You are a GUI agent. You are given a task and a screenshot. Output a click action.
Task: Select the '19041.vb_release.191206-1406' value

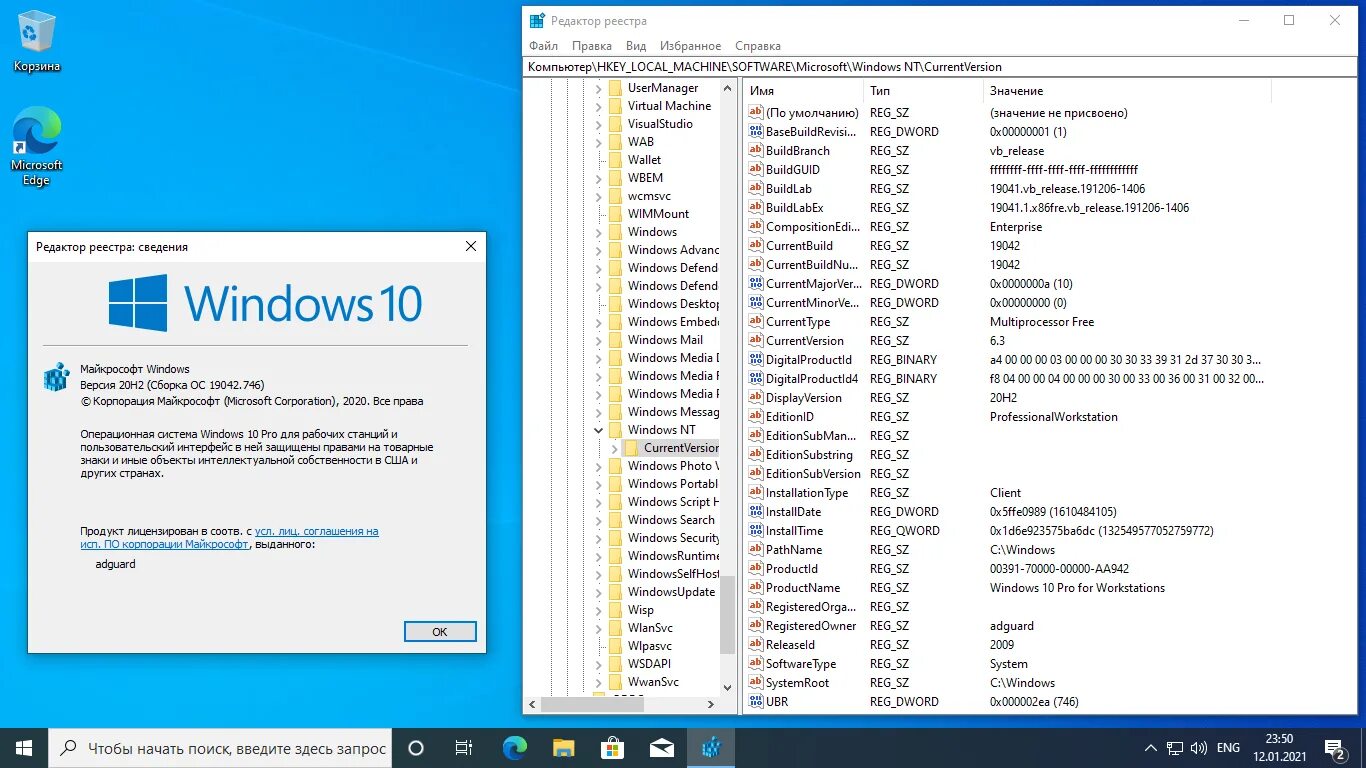point(1067,189)
